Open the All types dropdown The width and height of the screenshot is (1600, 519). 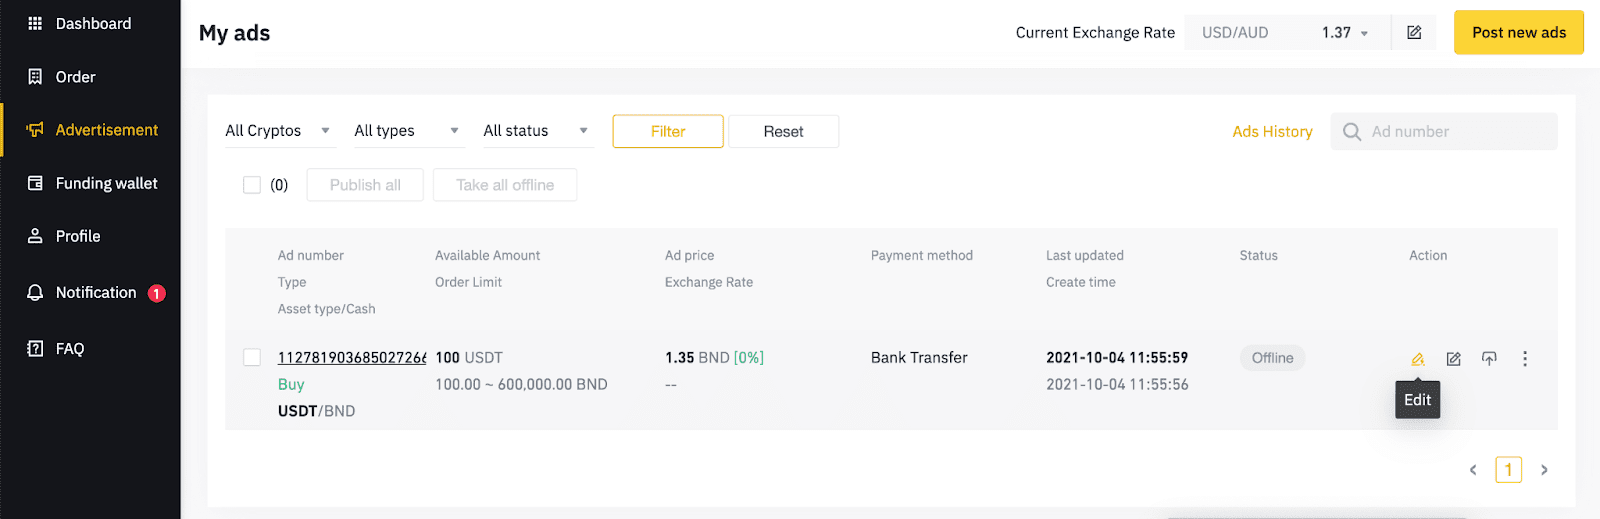coord(408,131)
